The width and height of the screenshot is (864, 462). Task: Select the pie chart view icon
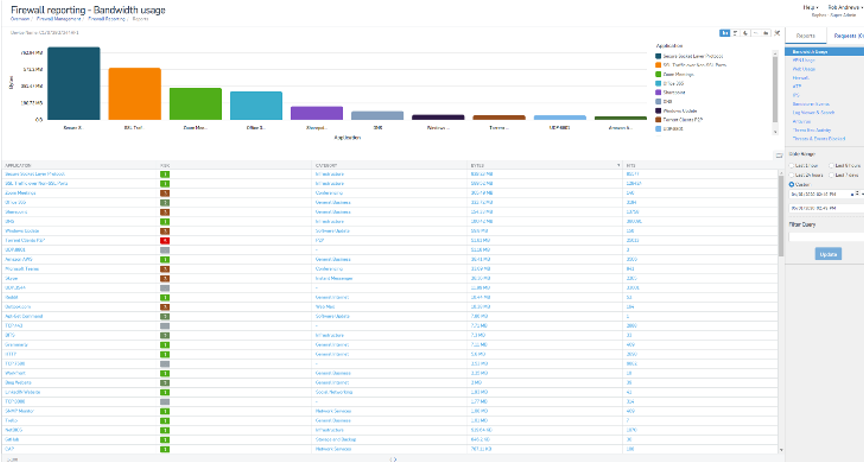[x=746, y=34]
